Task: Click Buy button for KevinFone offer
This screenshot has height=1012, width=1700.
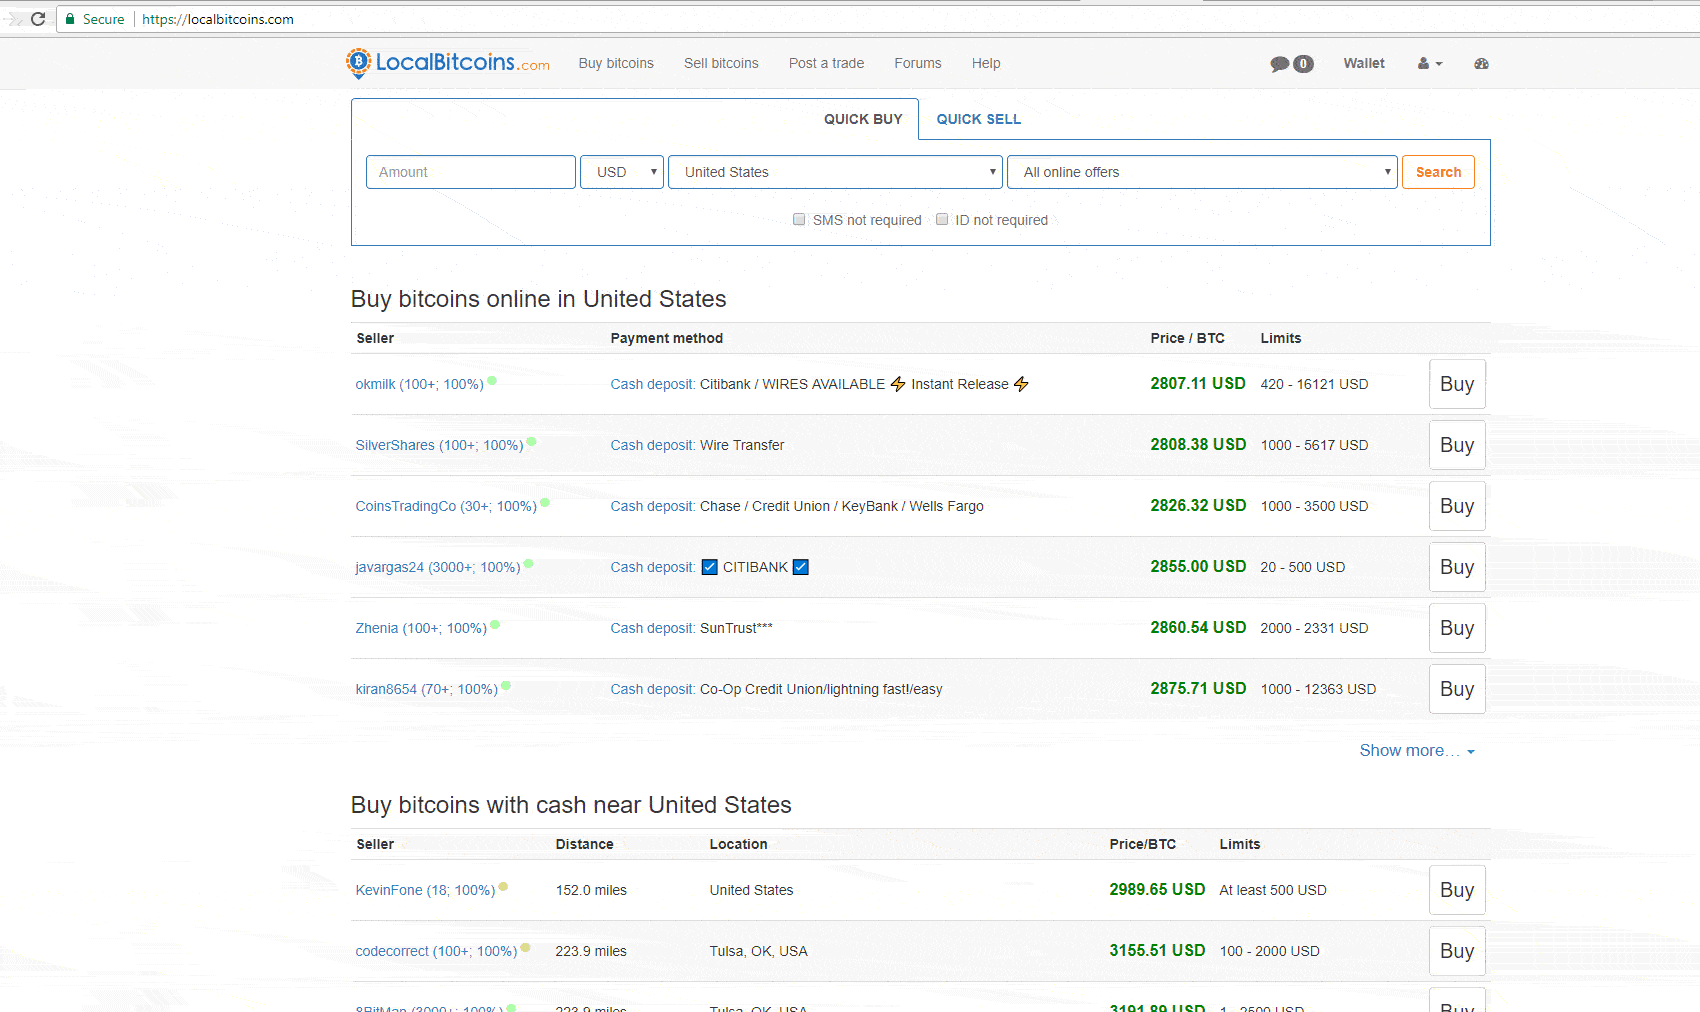Action: tap(1457, 890)
